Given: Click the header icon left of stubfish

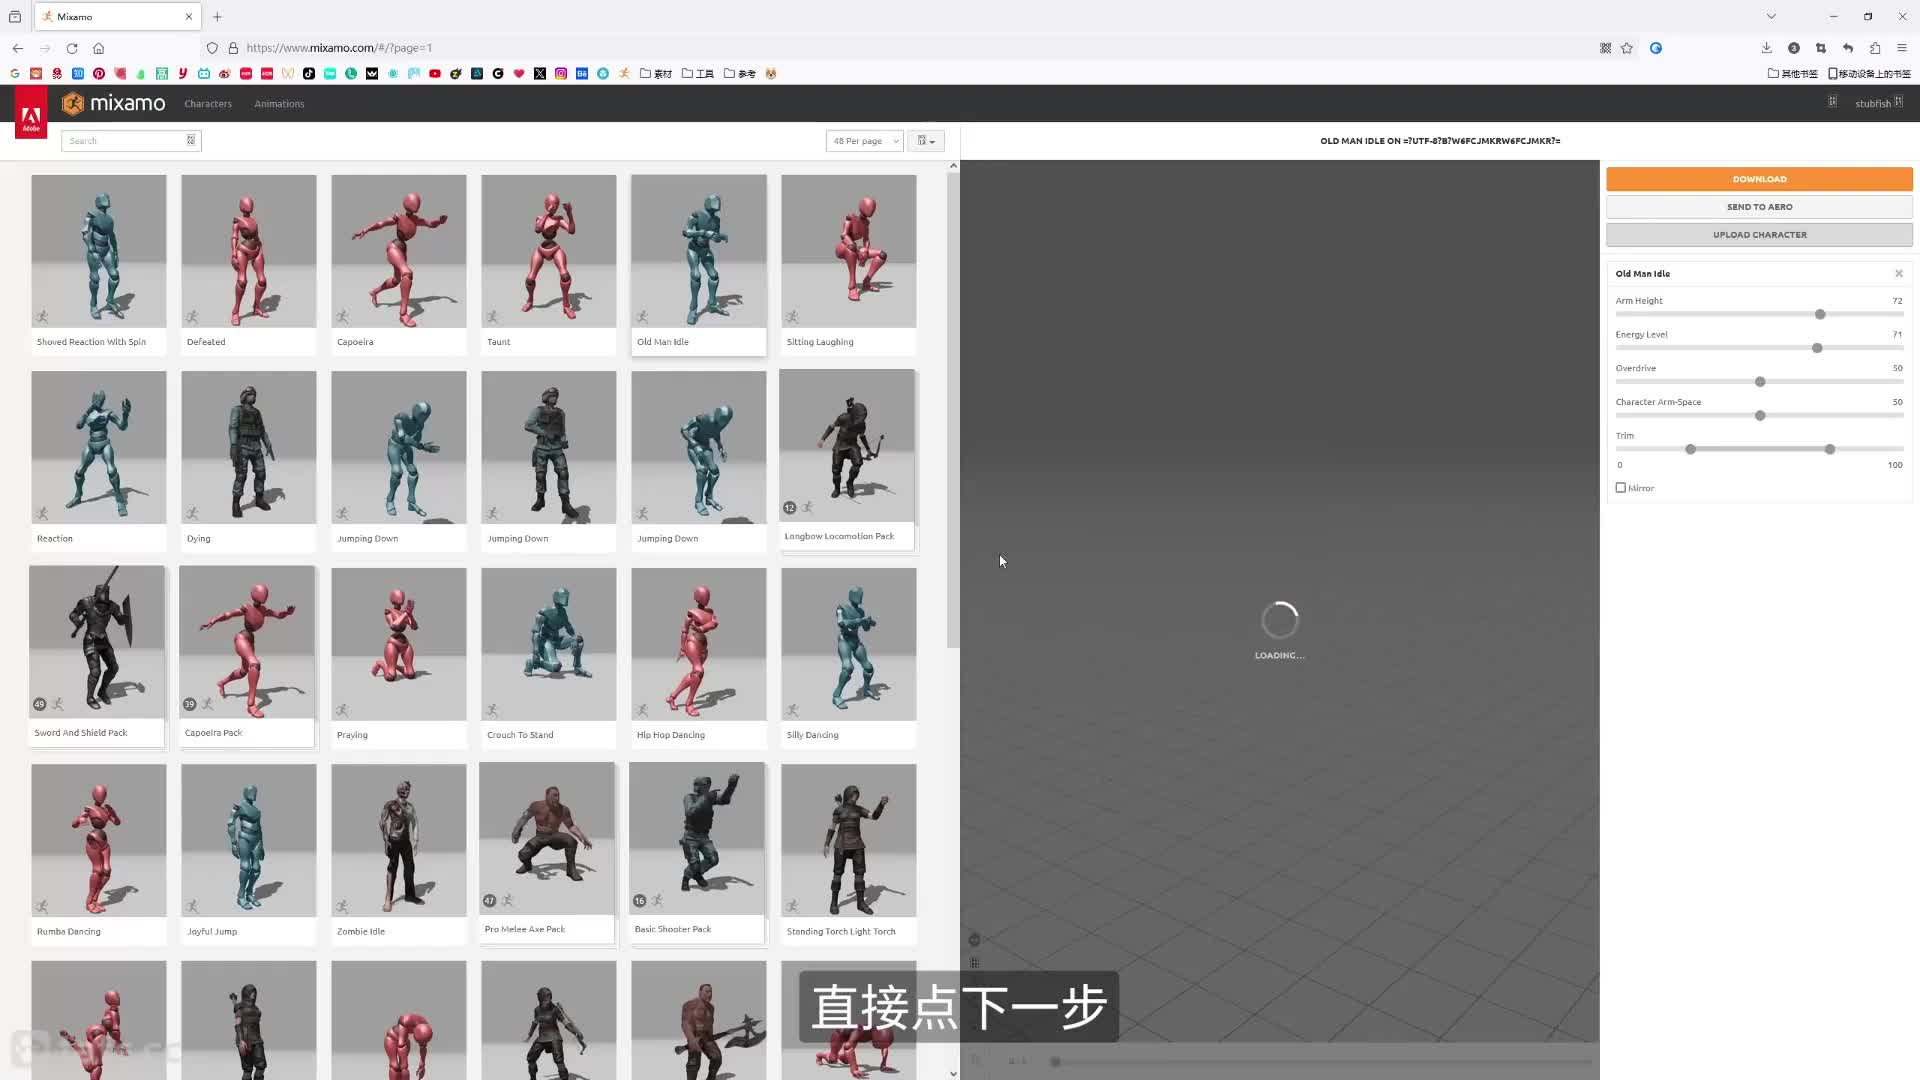Looking at the screenshot, I should click(x=1832, y=102).
